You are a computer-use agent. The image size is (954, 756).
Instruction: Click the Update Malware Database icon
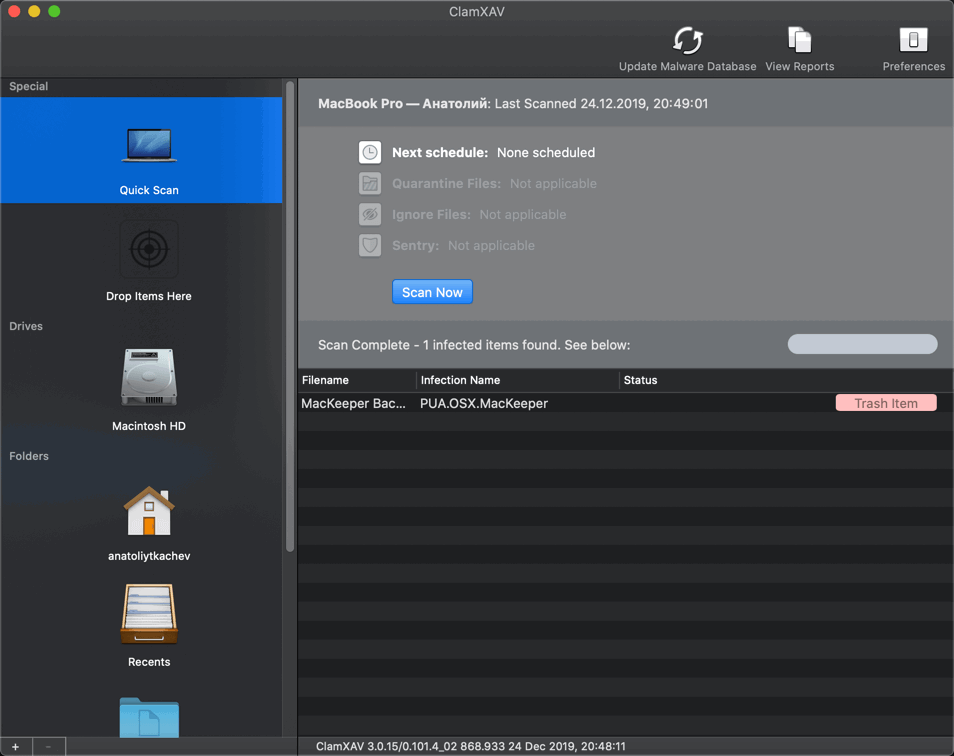tap(688, 41)
